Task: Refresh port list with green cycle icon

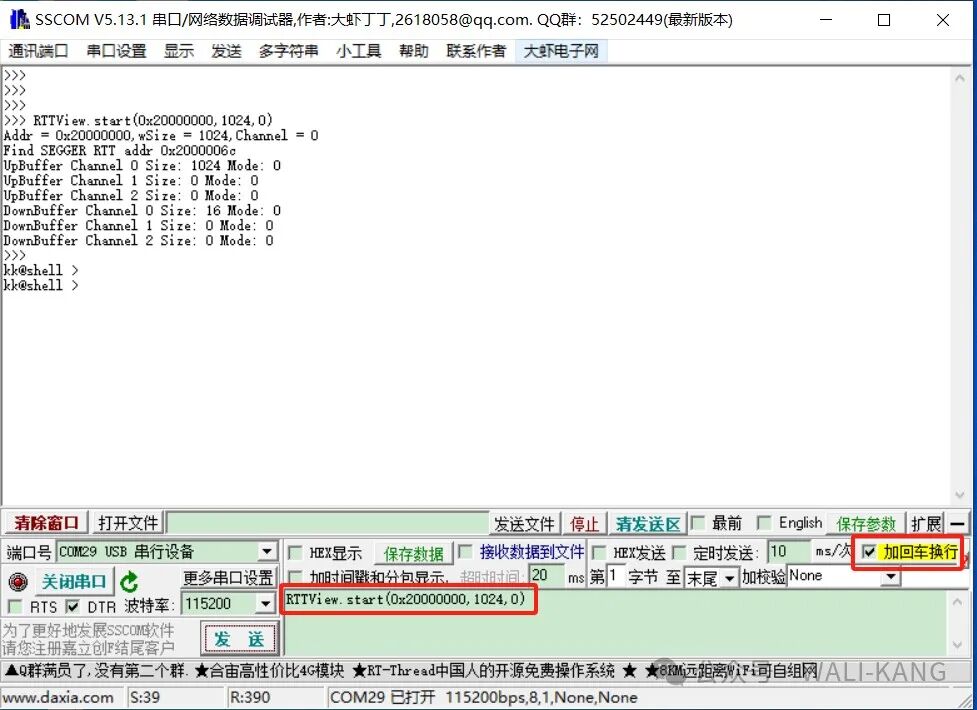Action: point(132,581)
